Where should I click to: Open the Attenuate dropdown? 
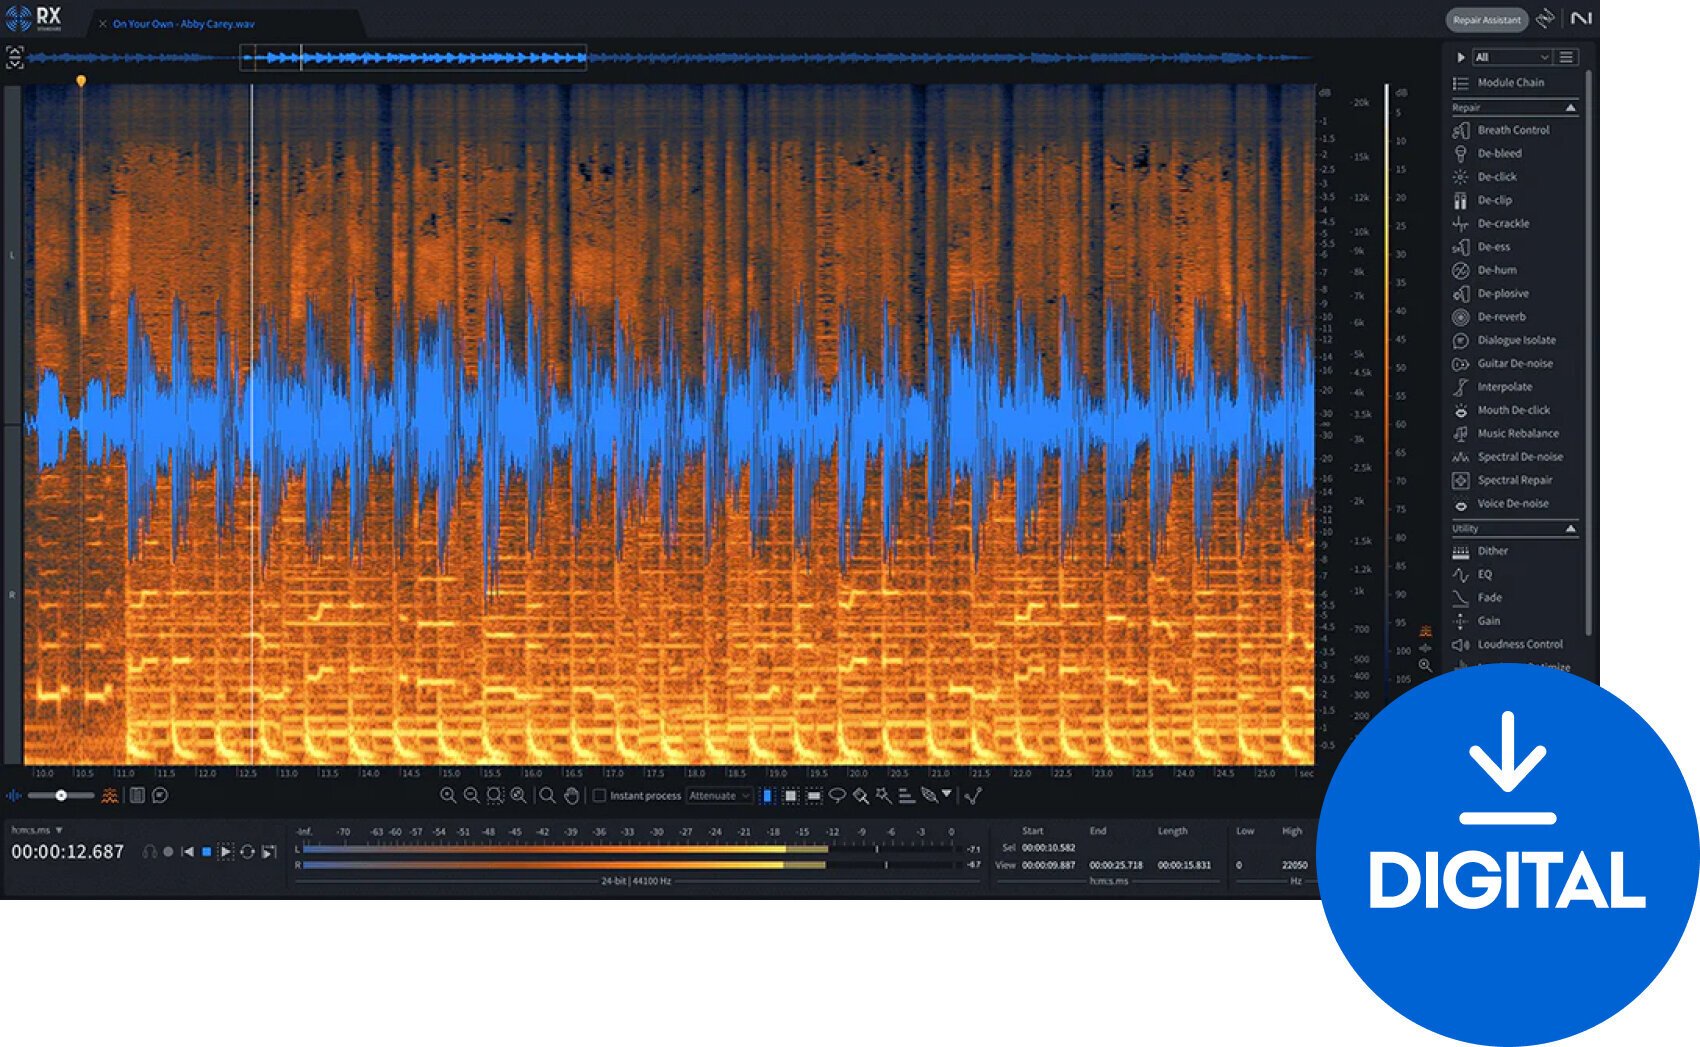coord(719,796)
